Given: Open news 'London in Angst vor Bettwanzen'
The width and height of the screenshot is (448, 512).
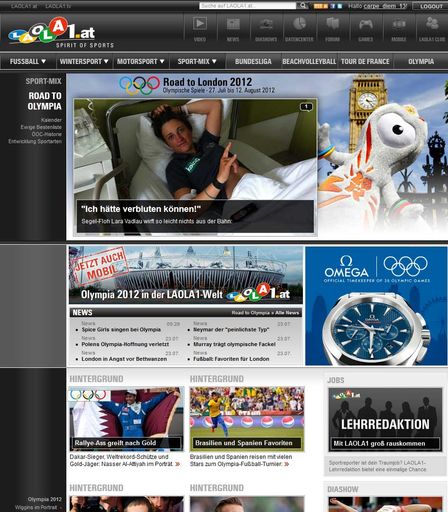Looking at the screenshot, I should click(124, 359).
